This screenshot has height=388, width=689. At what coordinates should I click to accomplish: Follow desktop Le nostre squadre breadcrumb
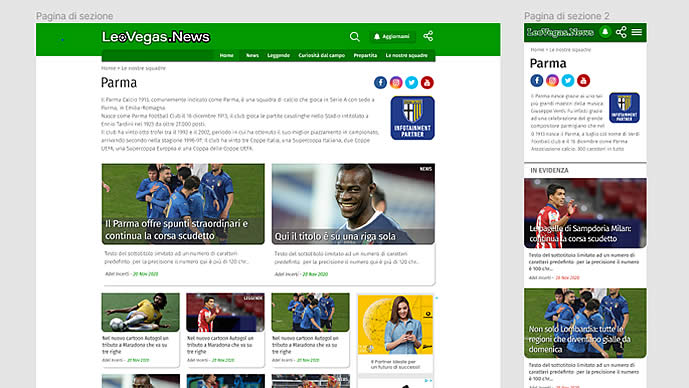coord(143,68)
